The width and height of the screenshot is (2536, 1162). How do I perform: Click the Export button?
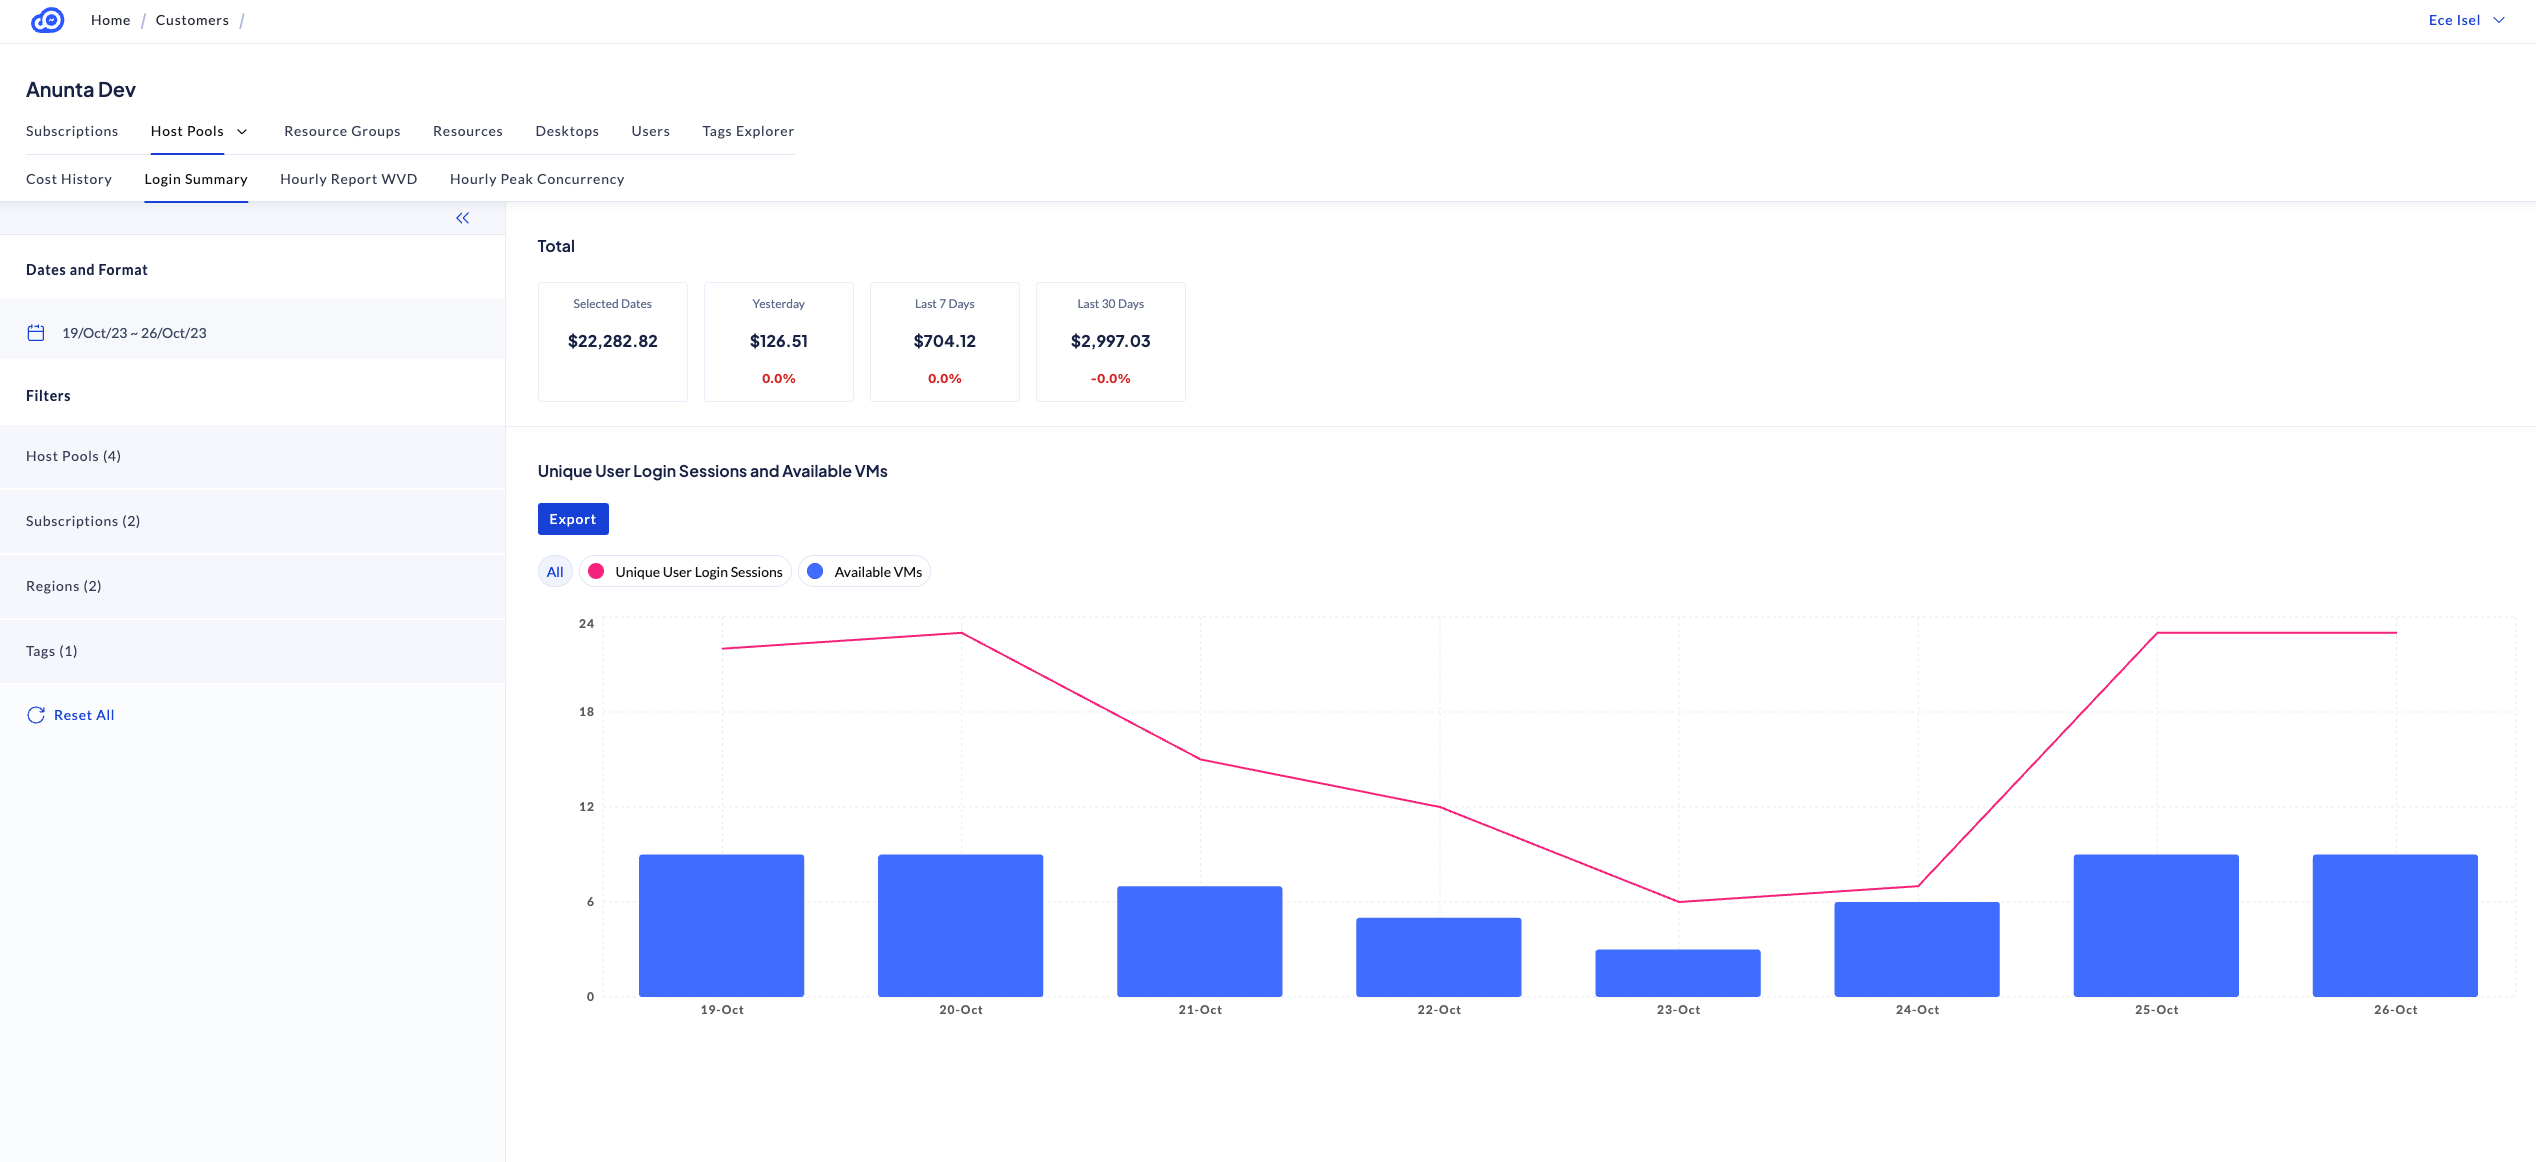(573, 519)
